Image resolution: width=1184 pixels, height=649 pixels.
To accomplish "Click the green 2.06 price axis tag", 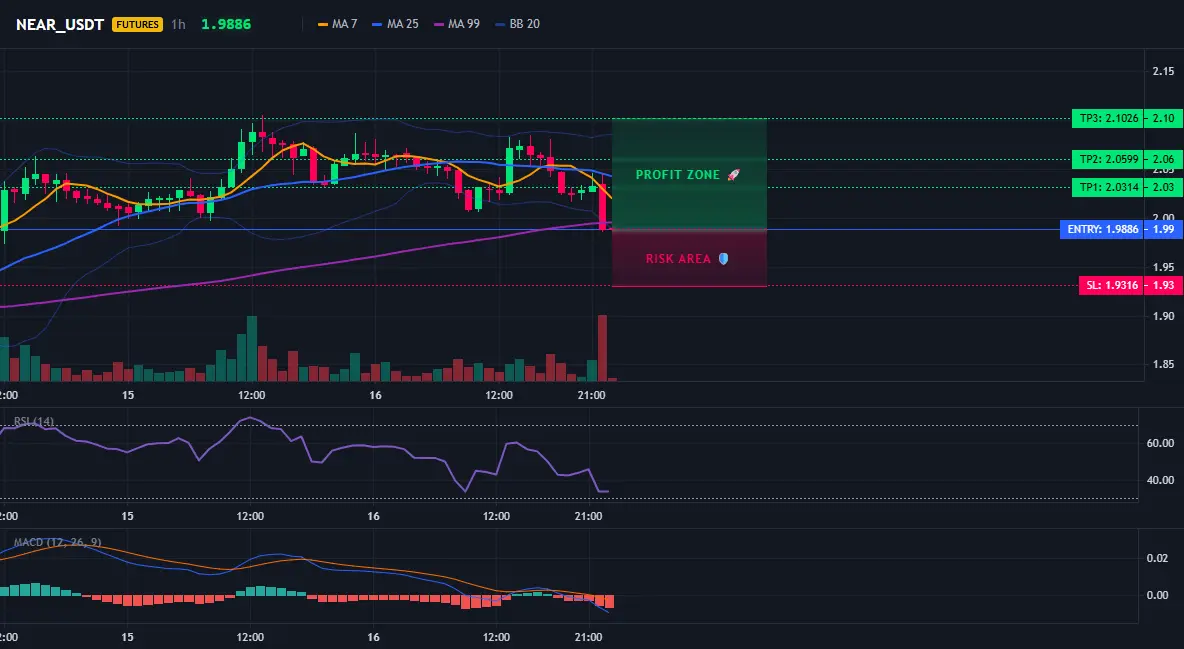I will [x=1164, y=159].
